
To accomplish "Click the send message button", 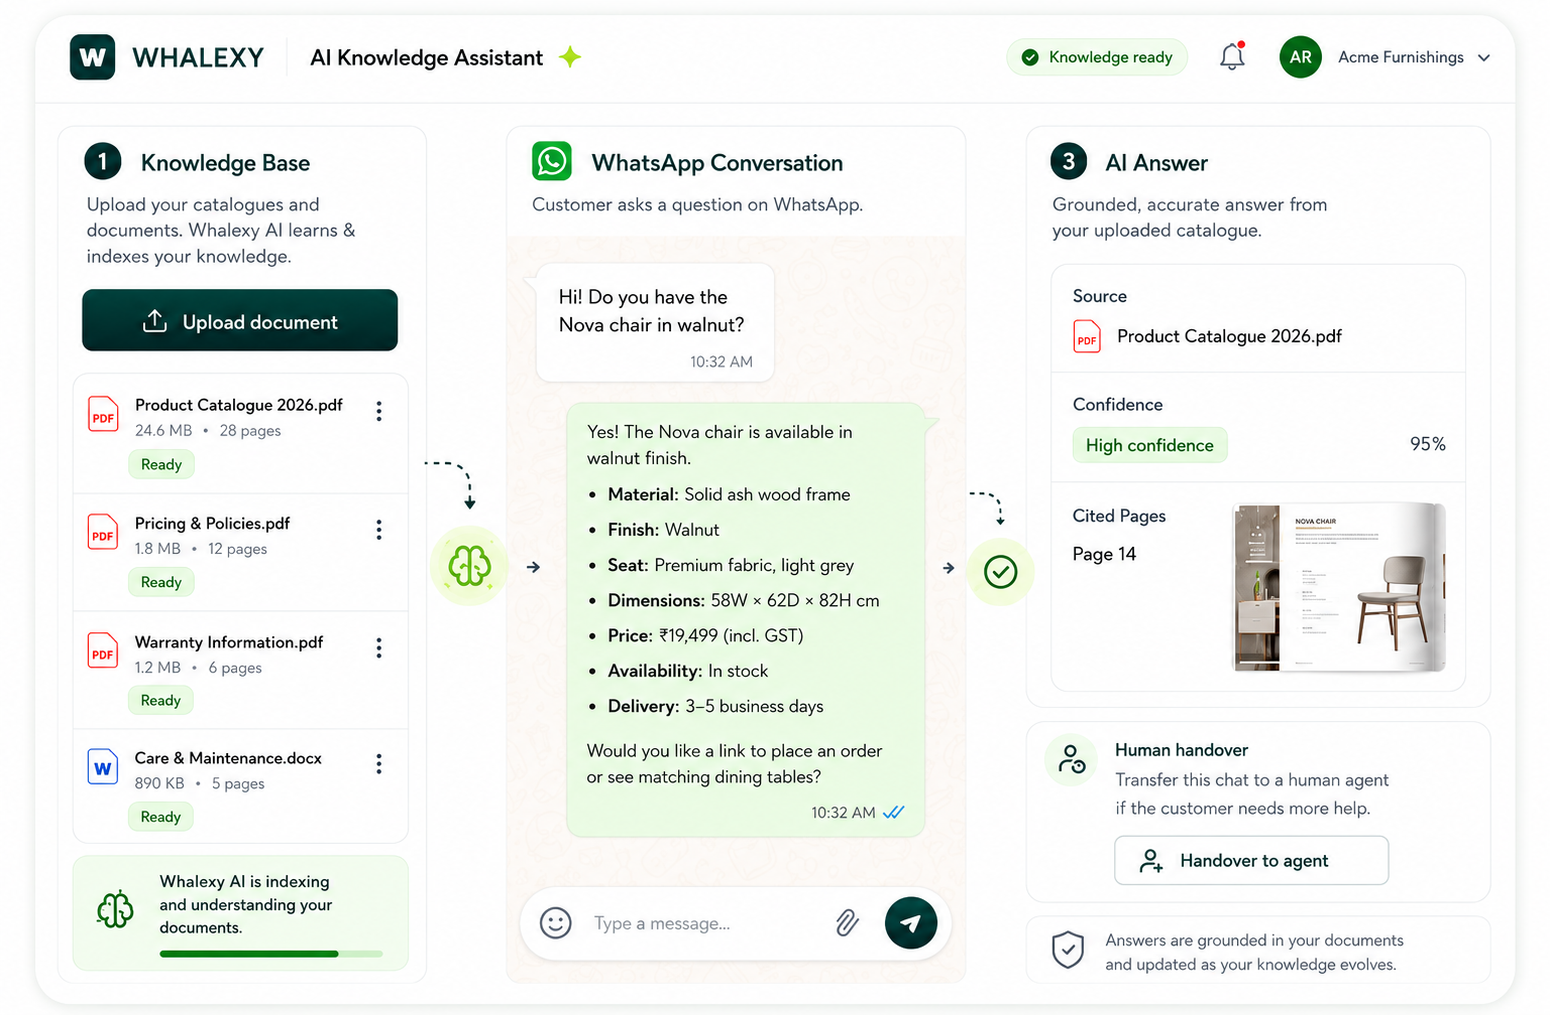I will pos(911,922).
